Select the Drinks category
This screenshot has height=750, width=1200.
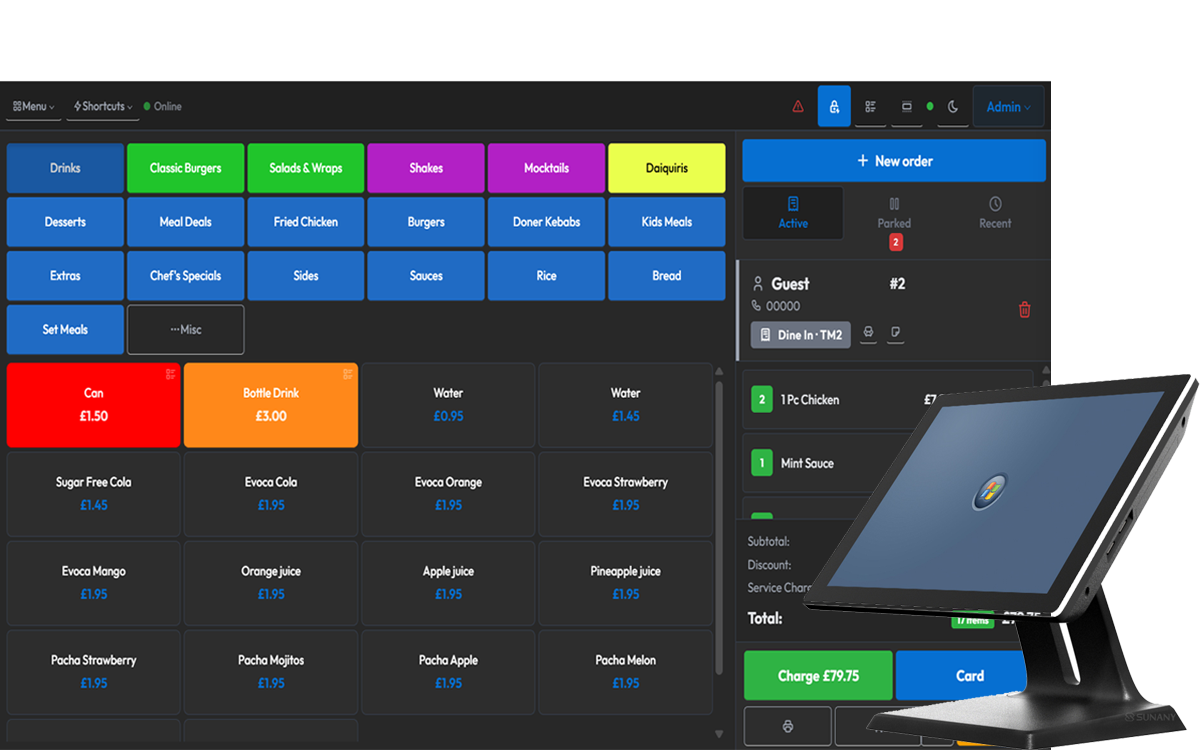(x=65, y=168)
